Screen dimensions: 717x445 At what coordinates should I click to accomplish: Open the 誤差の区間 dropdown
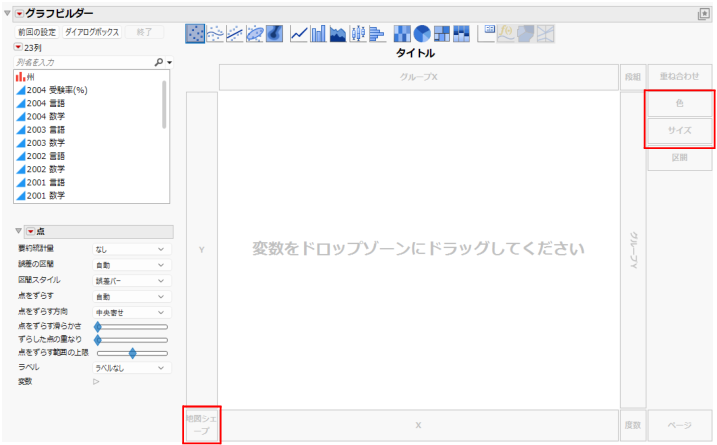pos(132,265)
